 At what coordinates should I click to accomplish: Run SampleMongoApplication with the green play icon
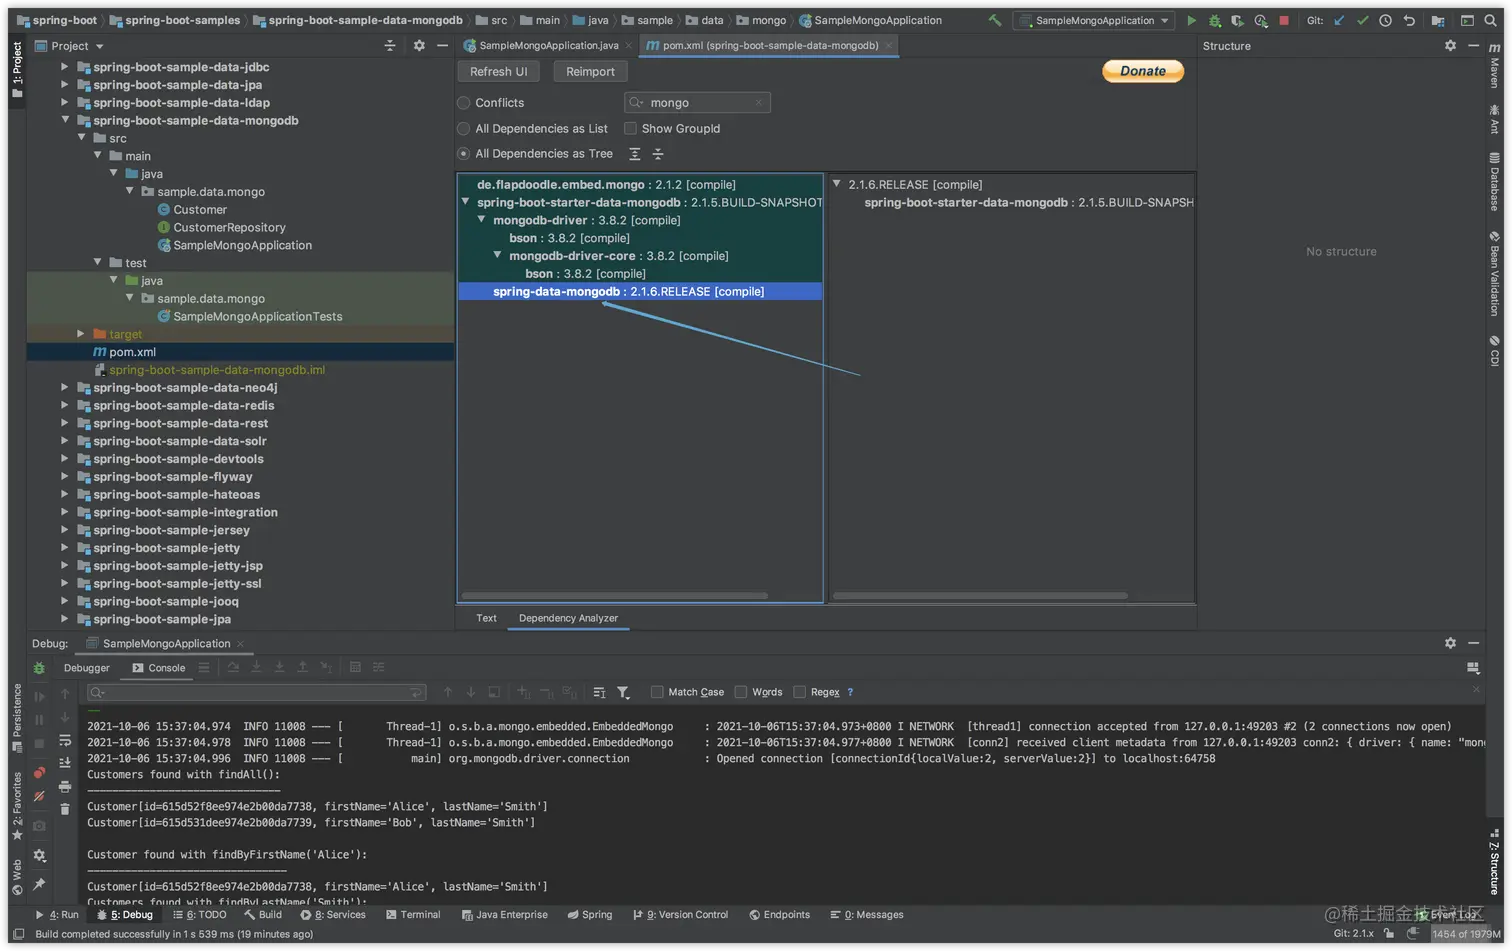pyautogui.click(x=1191, y=20)
